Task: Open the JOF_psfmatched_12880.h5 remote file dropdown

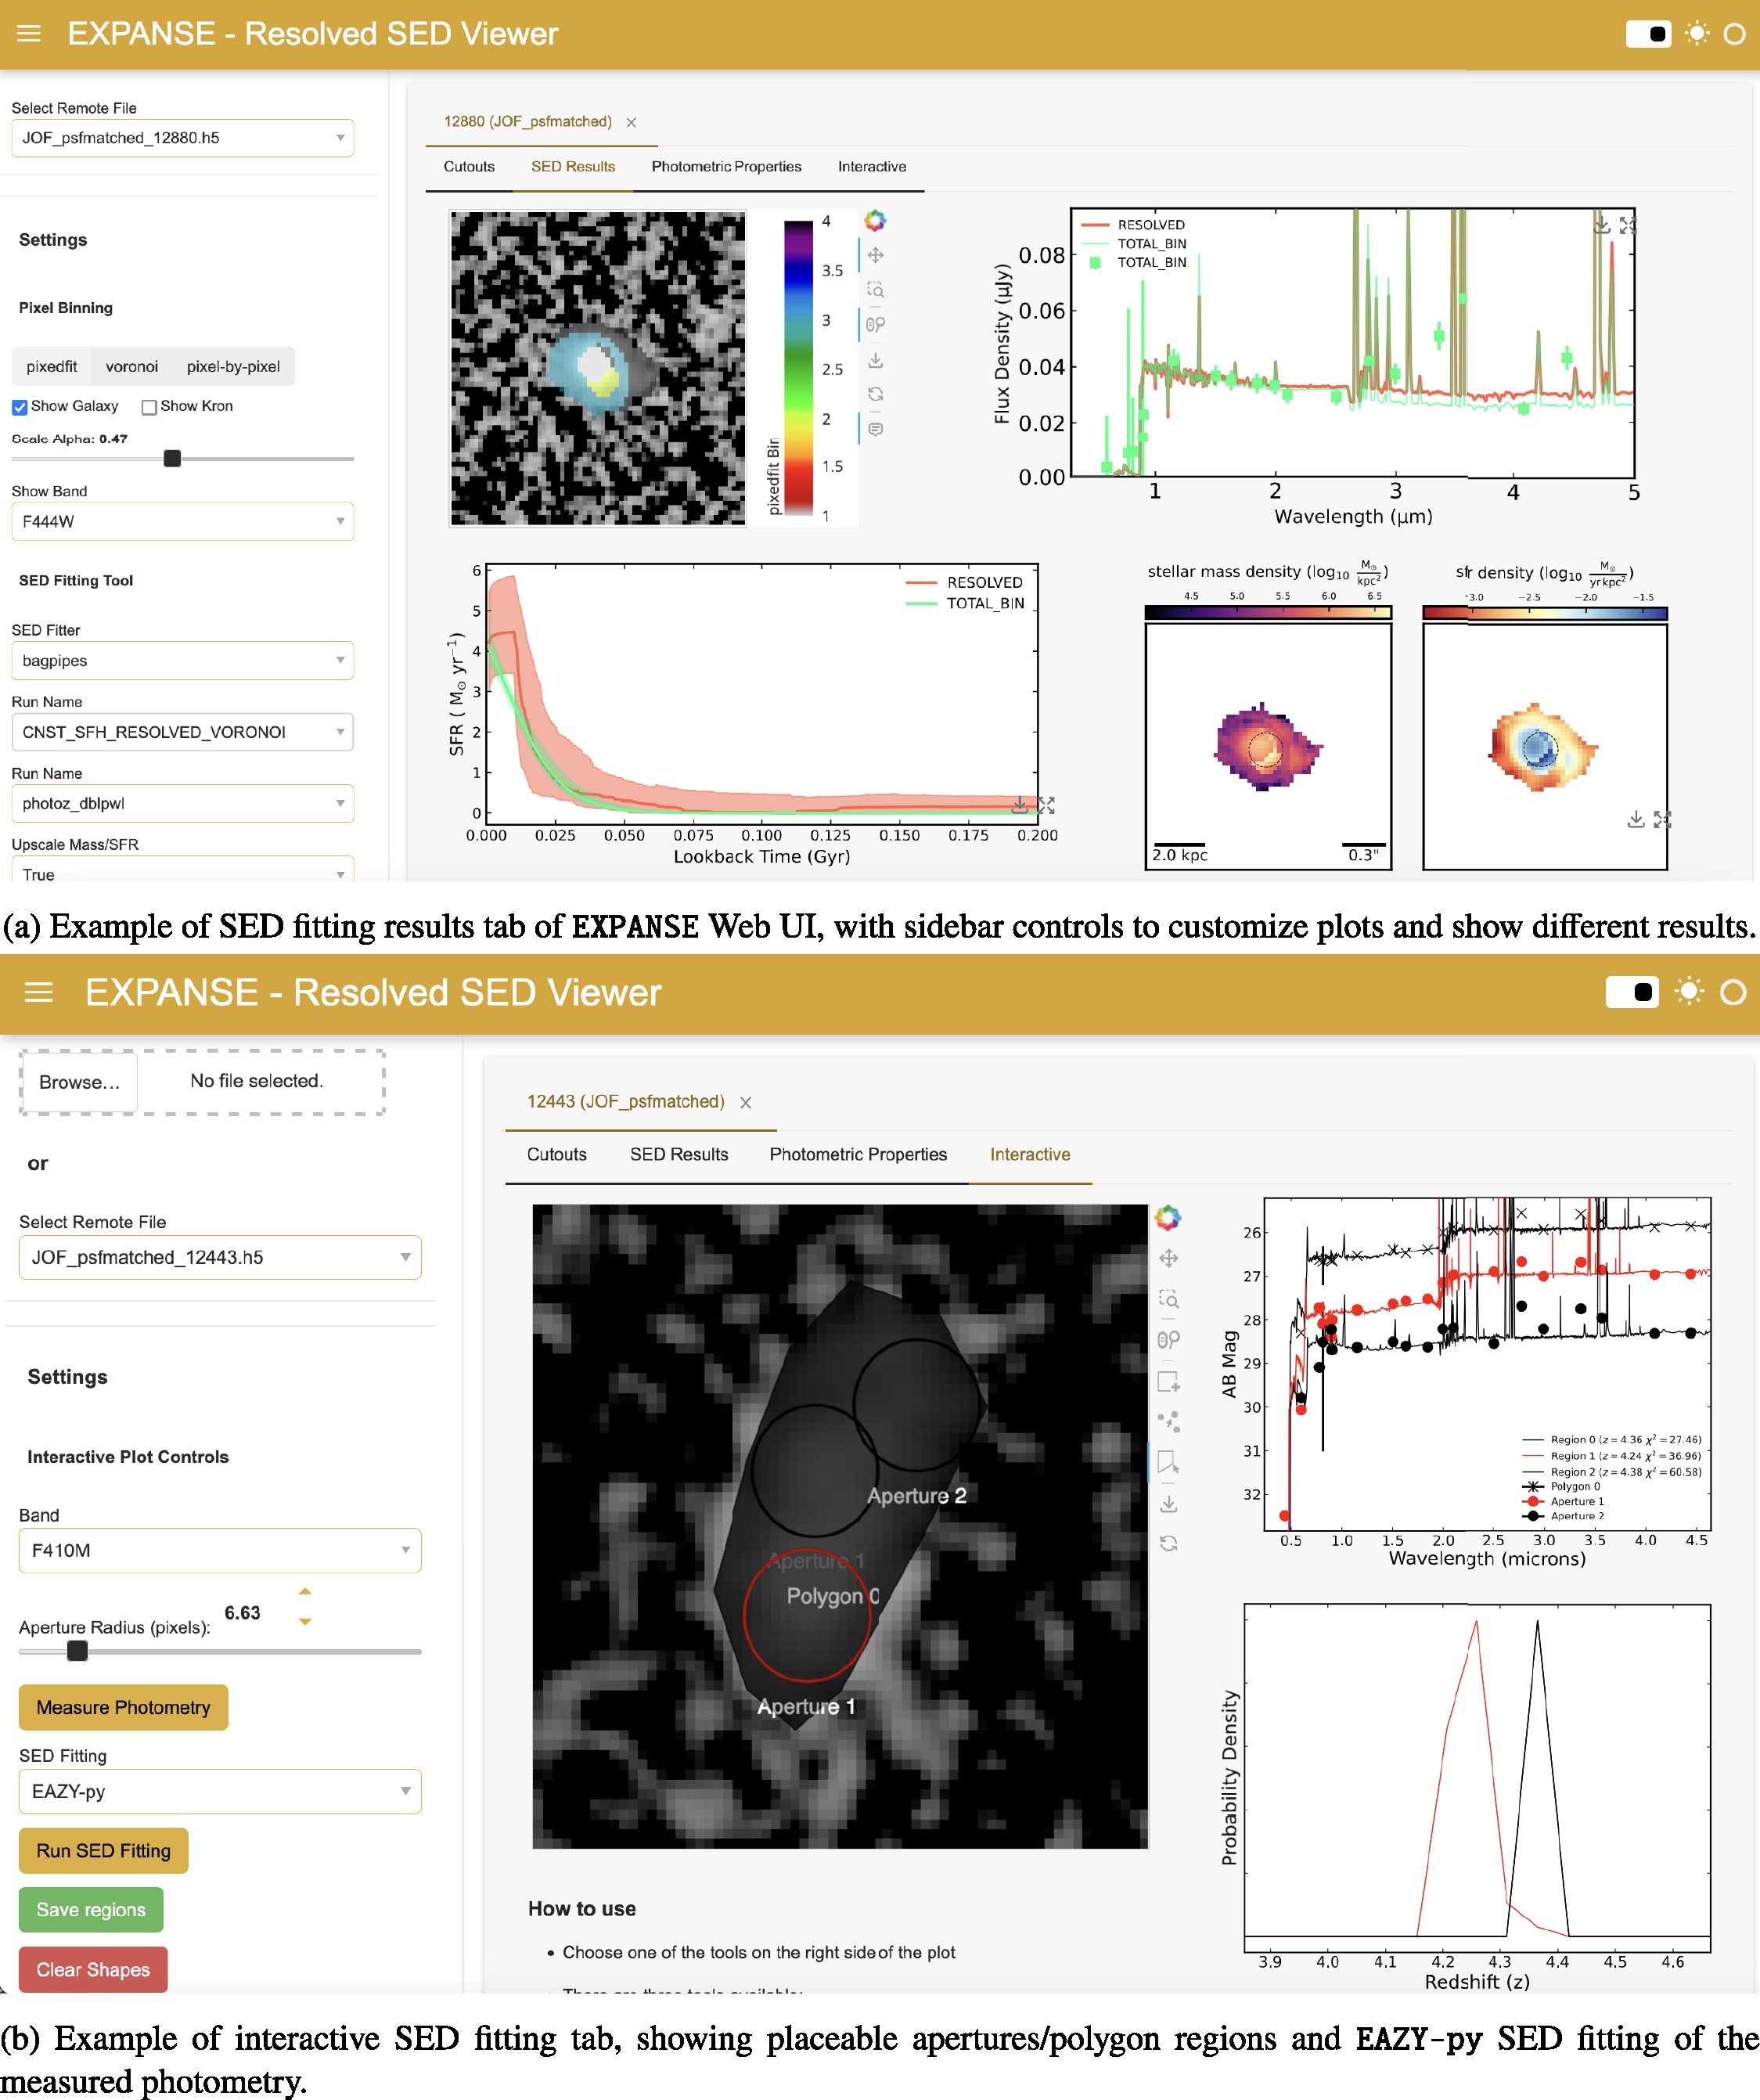Action: click(x=183, y=138)
